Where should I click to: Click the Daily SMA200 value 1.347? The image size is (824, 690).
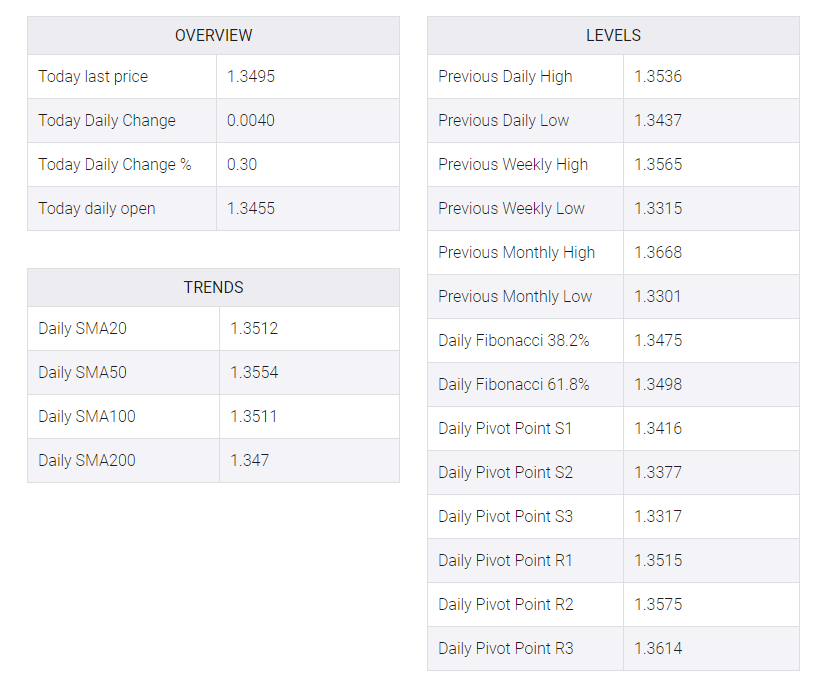coord(249,460)
